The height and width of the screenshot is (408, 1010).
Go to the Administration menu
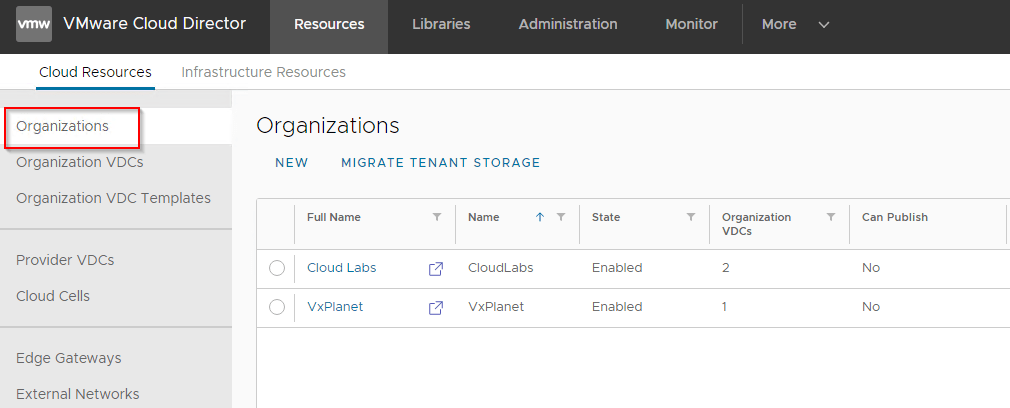(x=567, y=25)
